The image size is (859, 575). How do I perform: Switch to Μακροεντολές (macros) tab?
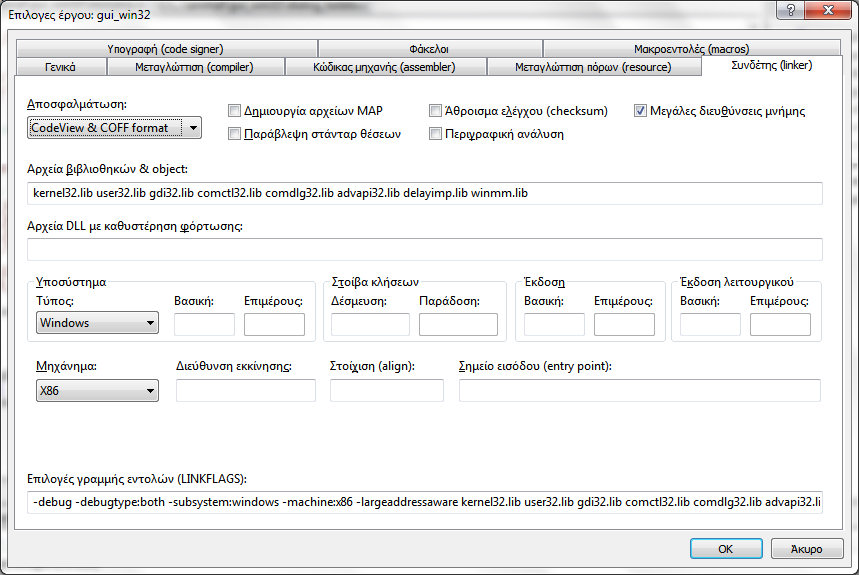(691, 49)
